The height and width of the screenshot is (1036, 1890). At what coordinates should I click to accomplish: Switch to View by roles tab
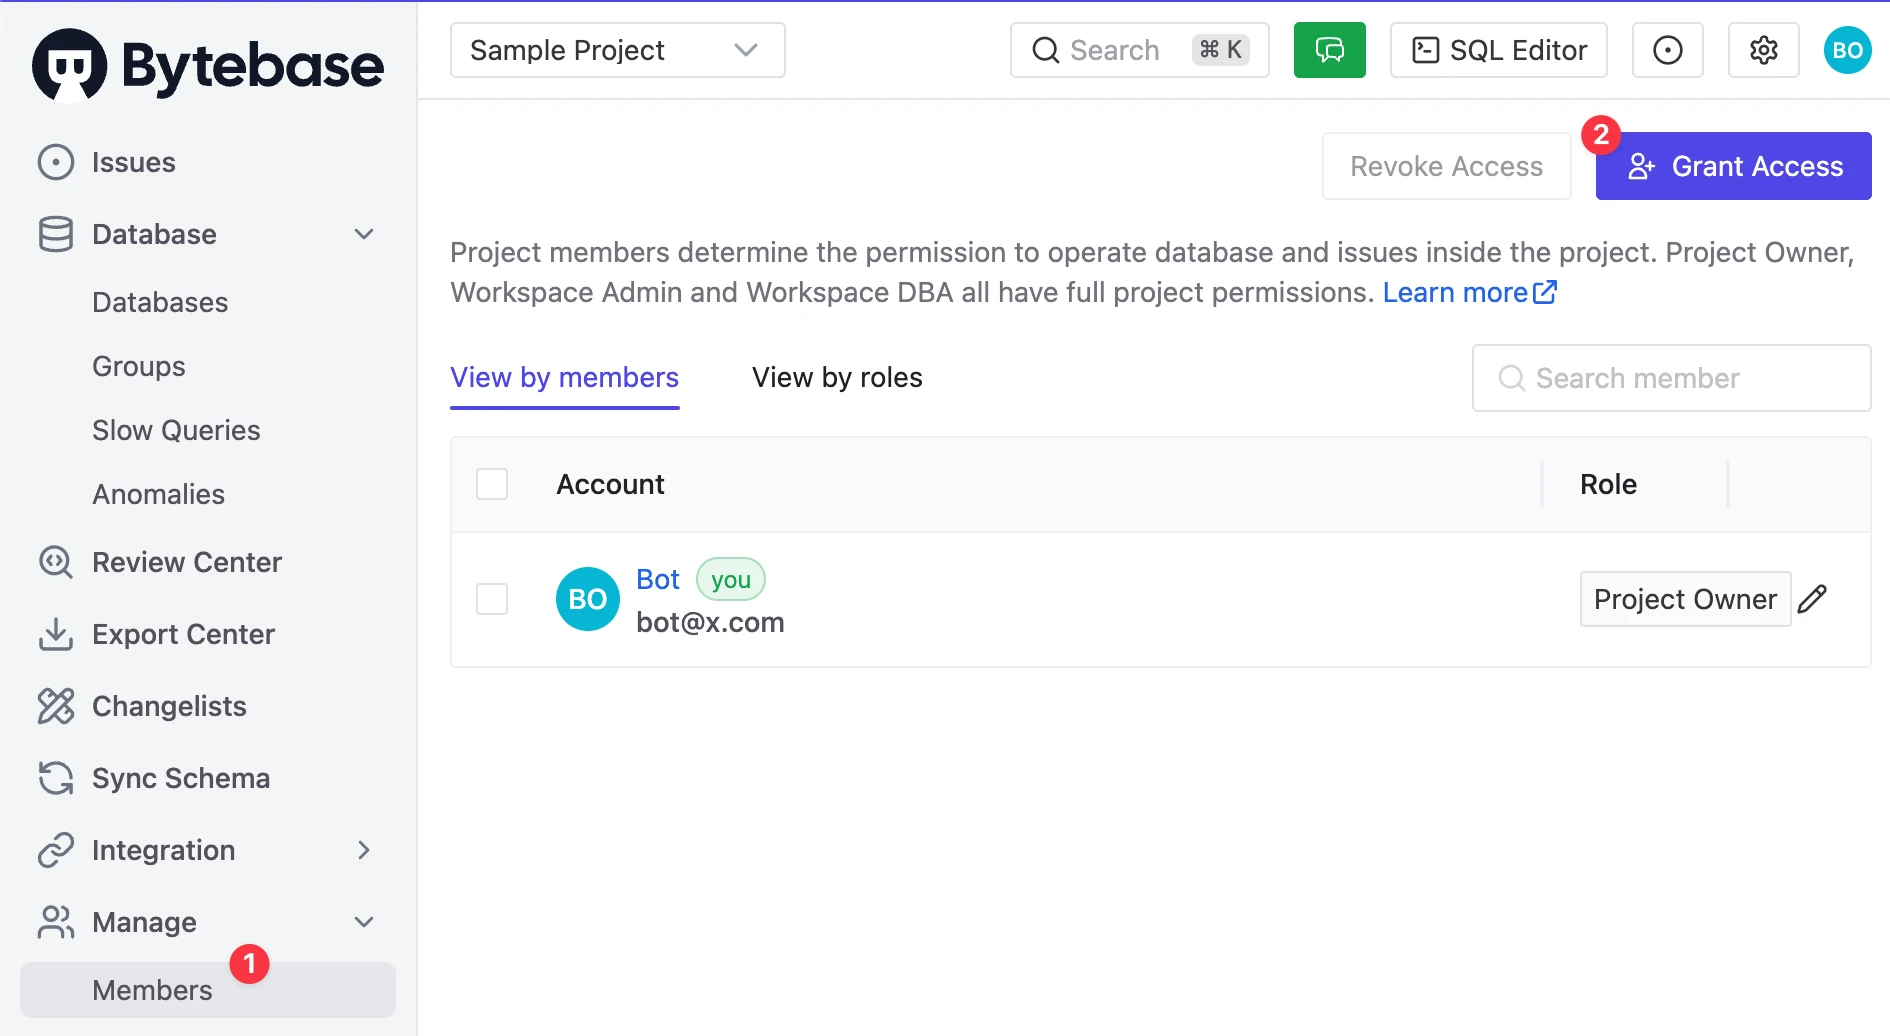point(837,378)
